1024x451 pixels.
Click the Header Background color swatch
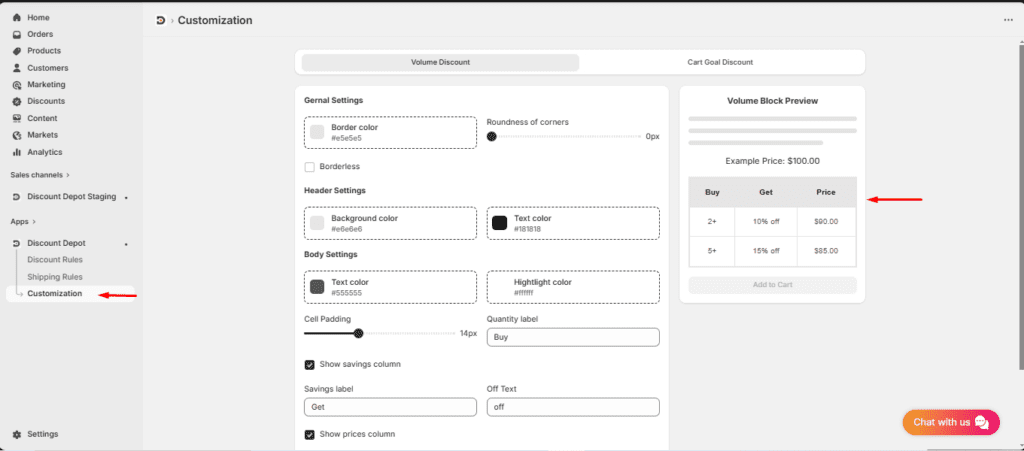pyautogui.click(x=317, y=223)
